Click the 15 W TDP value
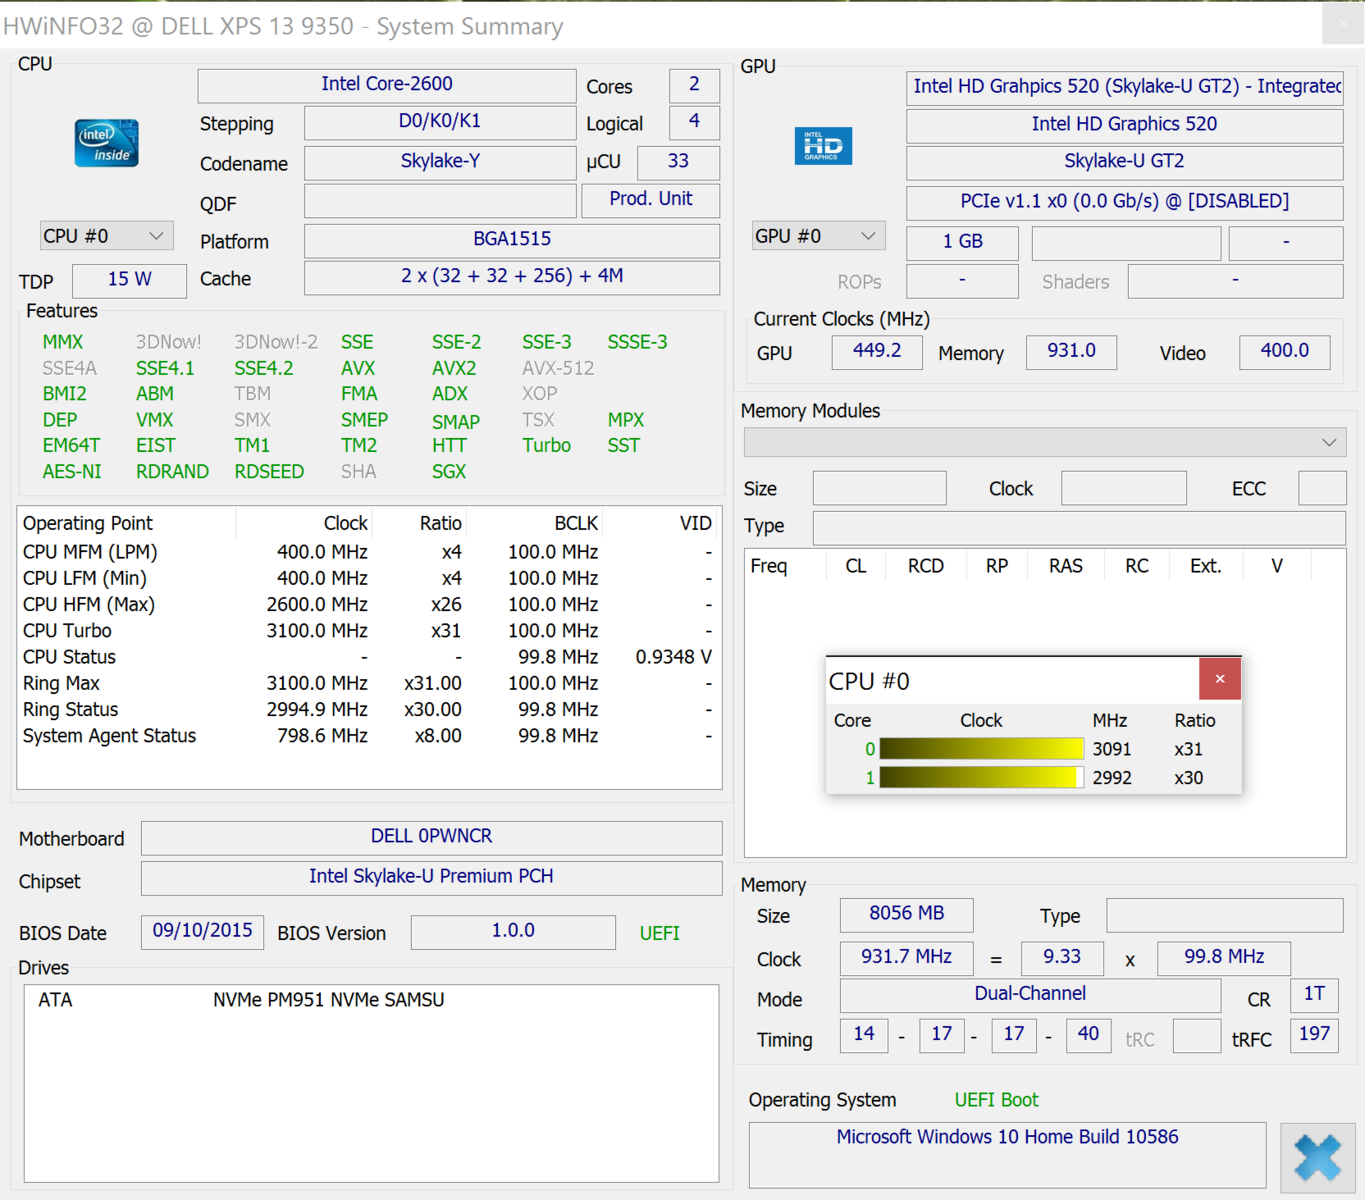Image resolution: width=1365 pixels, height=1200 pixels. (x=130, y=280)
